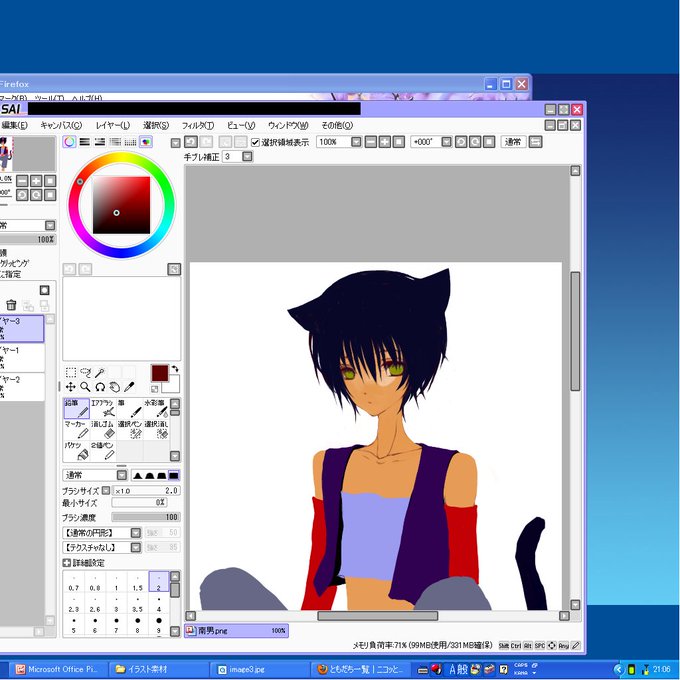This screenshot has height=680, width=680.
Task: Open the フィルタ(T) menu
Action: coord(198,125)
